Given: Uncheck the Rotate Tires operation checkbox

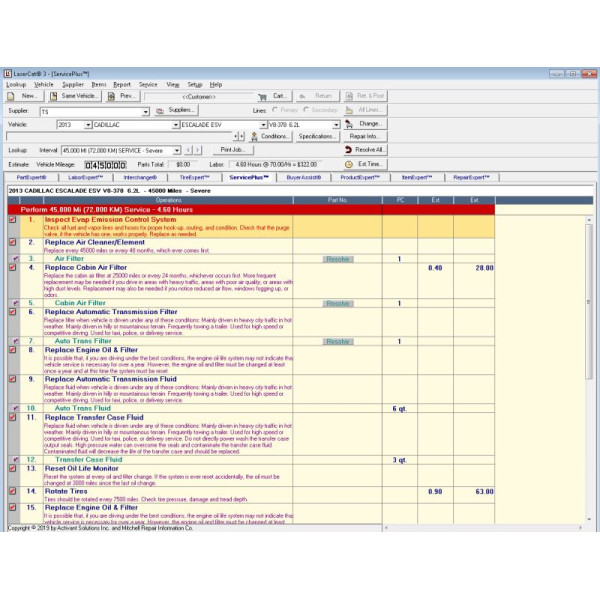Looking at the screenshot, I should (12, 491).
